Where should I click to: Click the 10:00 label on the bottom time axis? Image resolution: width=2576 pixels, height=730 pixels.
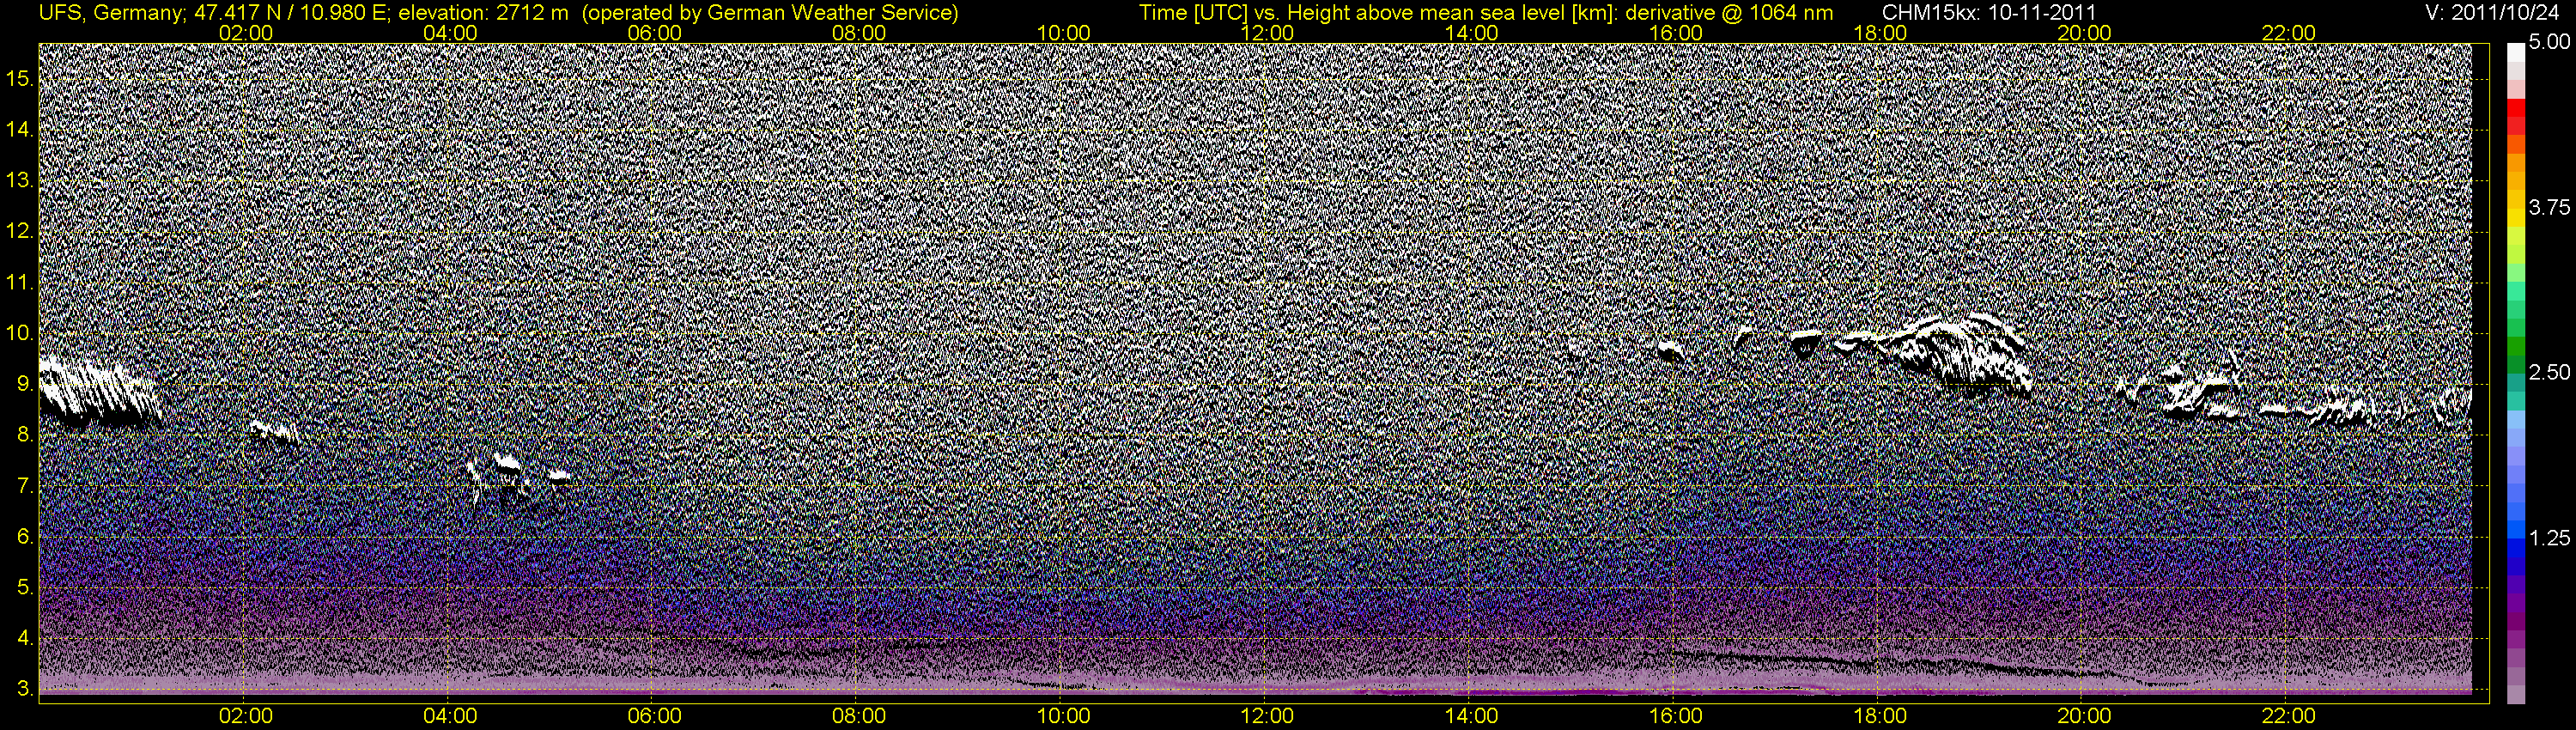click(x=1063, y=716)
